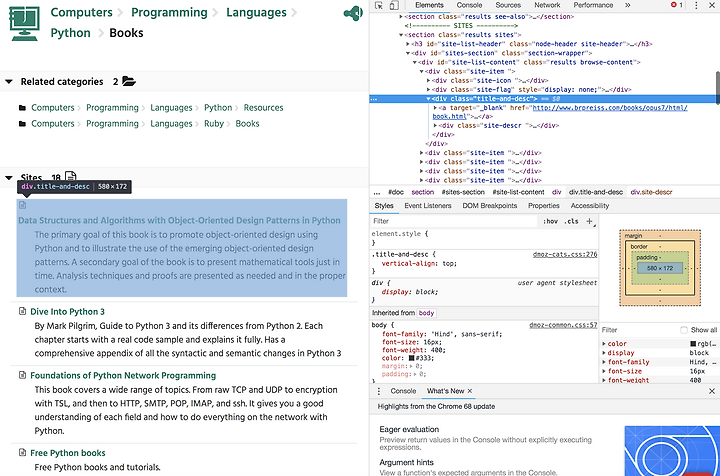Open the DevTools three-dot menu
Image resolution: width=720 pixels, height=476 pixels.
click(x=696, y=5)
